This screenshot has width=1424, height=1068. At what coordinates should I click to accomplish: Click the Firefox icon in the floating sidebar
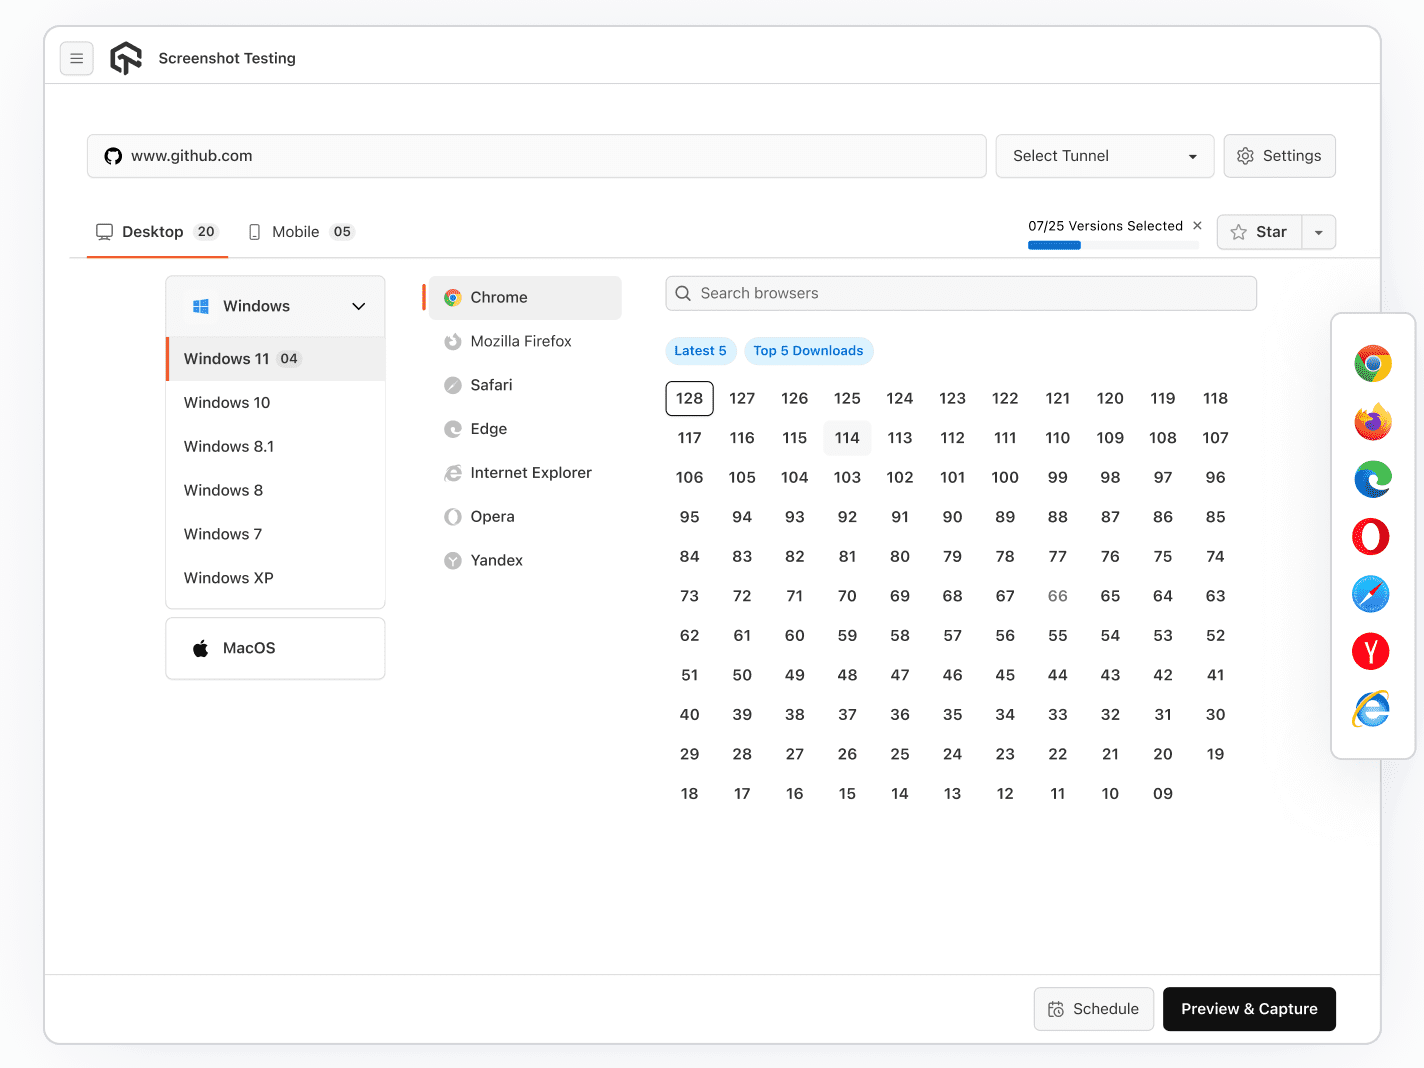[1372, 422]
